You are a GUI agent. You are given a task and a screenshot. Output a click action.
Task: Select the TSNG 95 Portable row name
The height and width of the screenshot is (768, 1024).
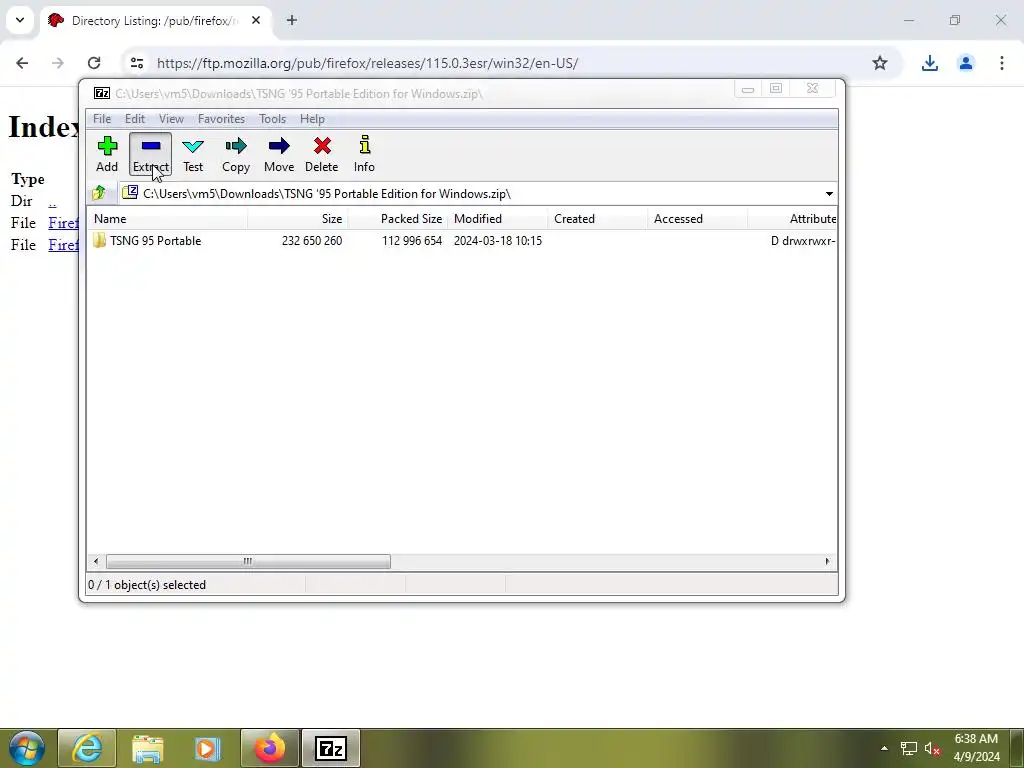point(155,241)
